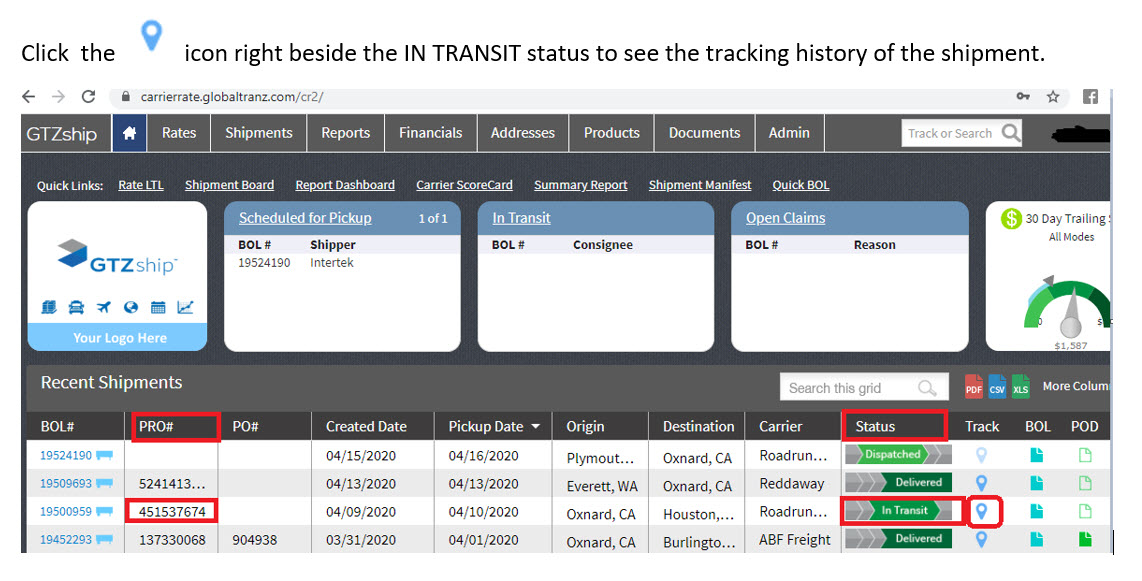This screenshot has height=581, width=1142.
Task: Open the Shipments menu
Action: pos(258,132)
